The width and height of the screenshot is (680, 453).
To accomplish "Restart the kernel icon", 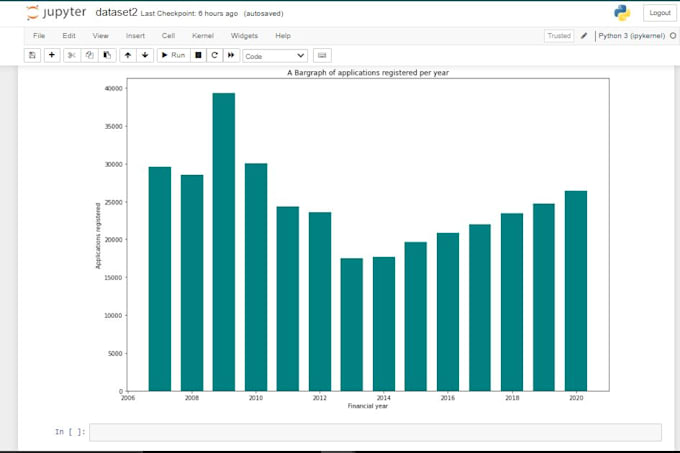I will [x=214, y=55].
